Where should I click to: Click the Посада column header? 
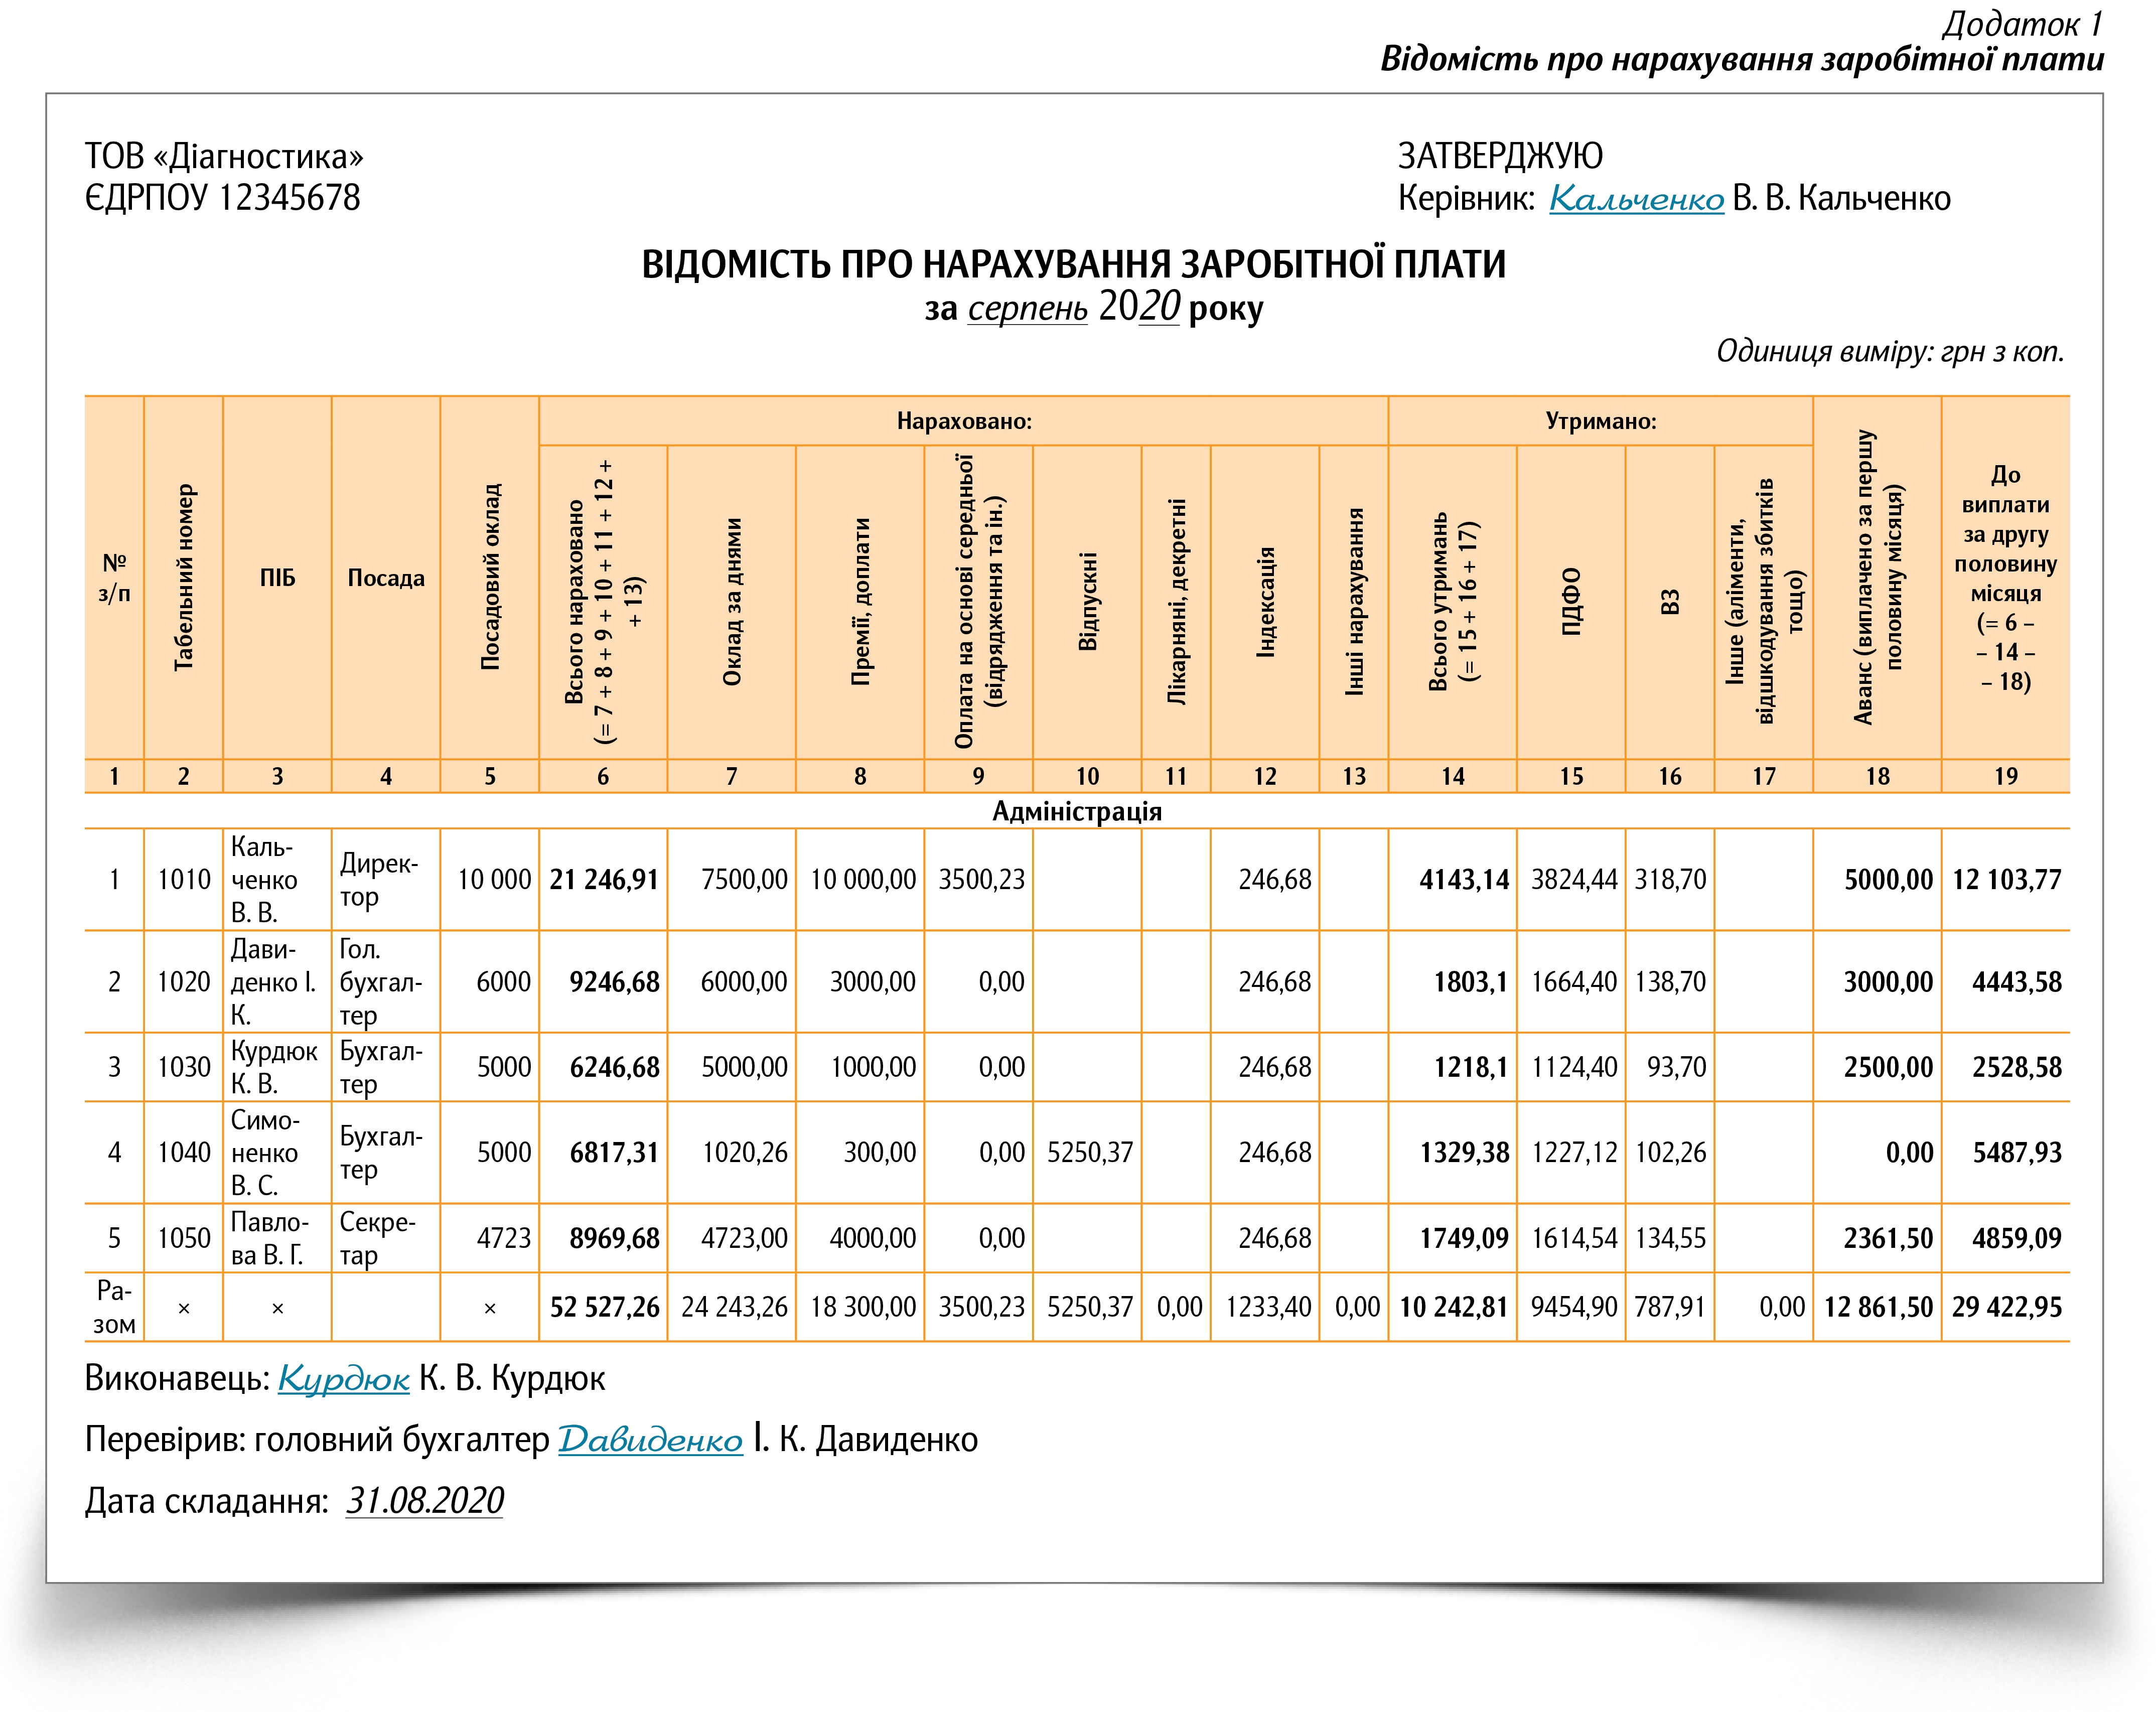coord(386,578)
